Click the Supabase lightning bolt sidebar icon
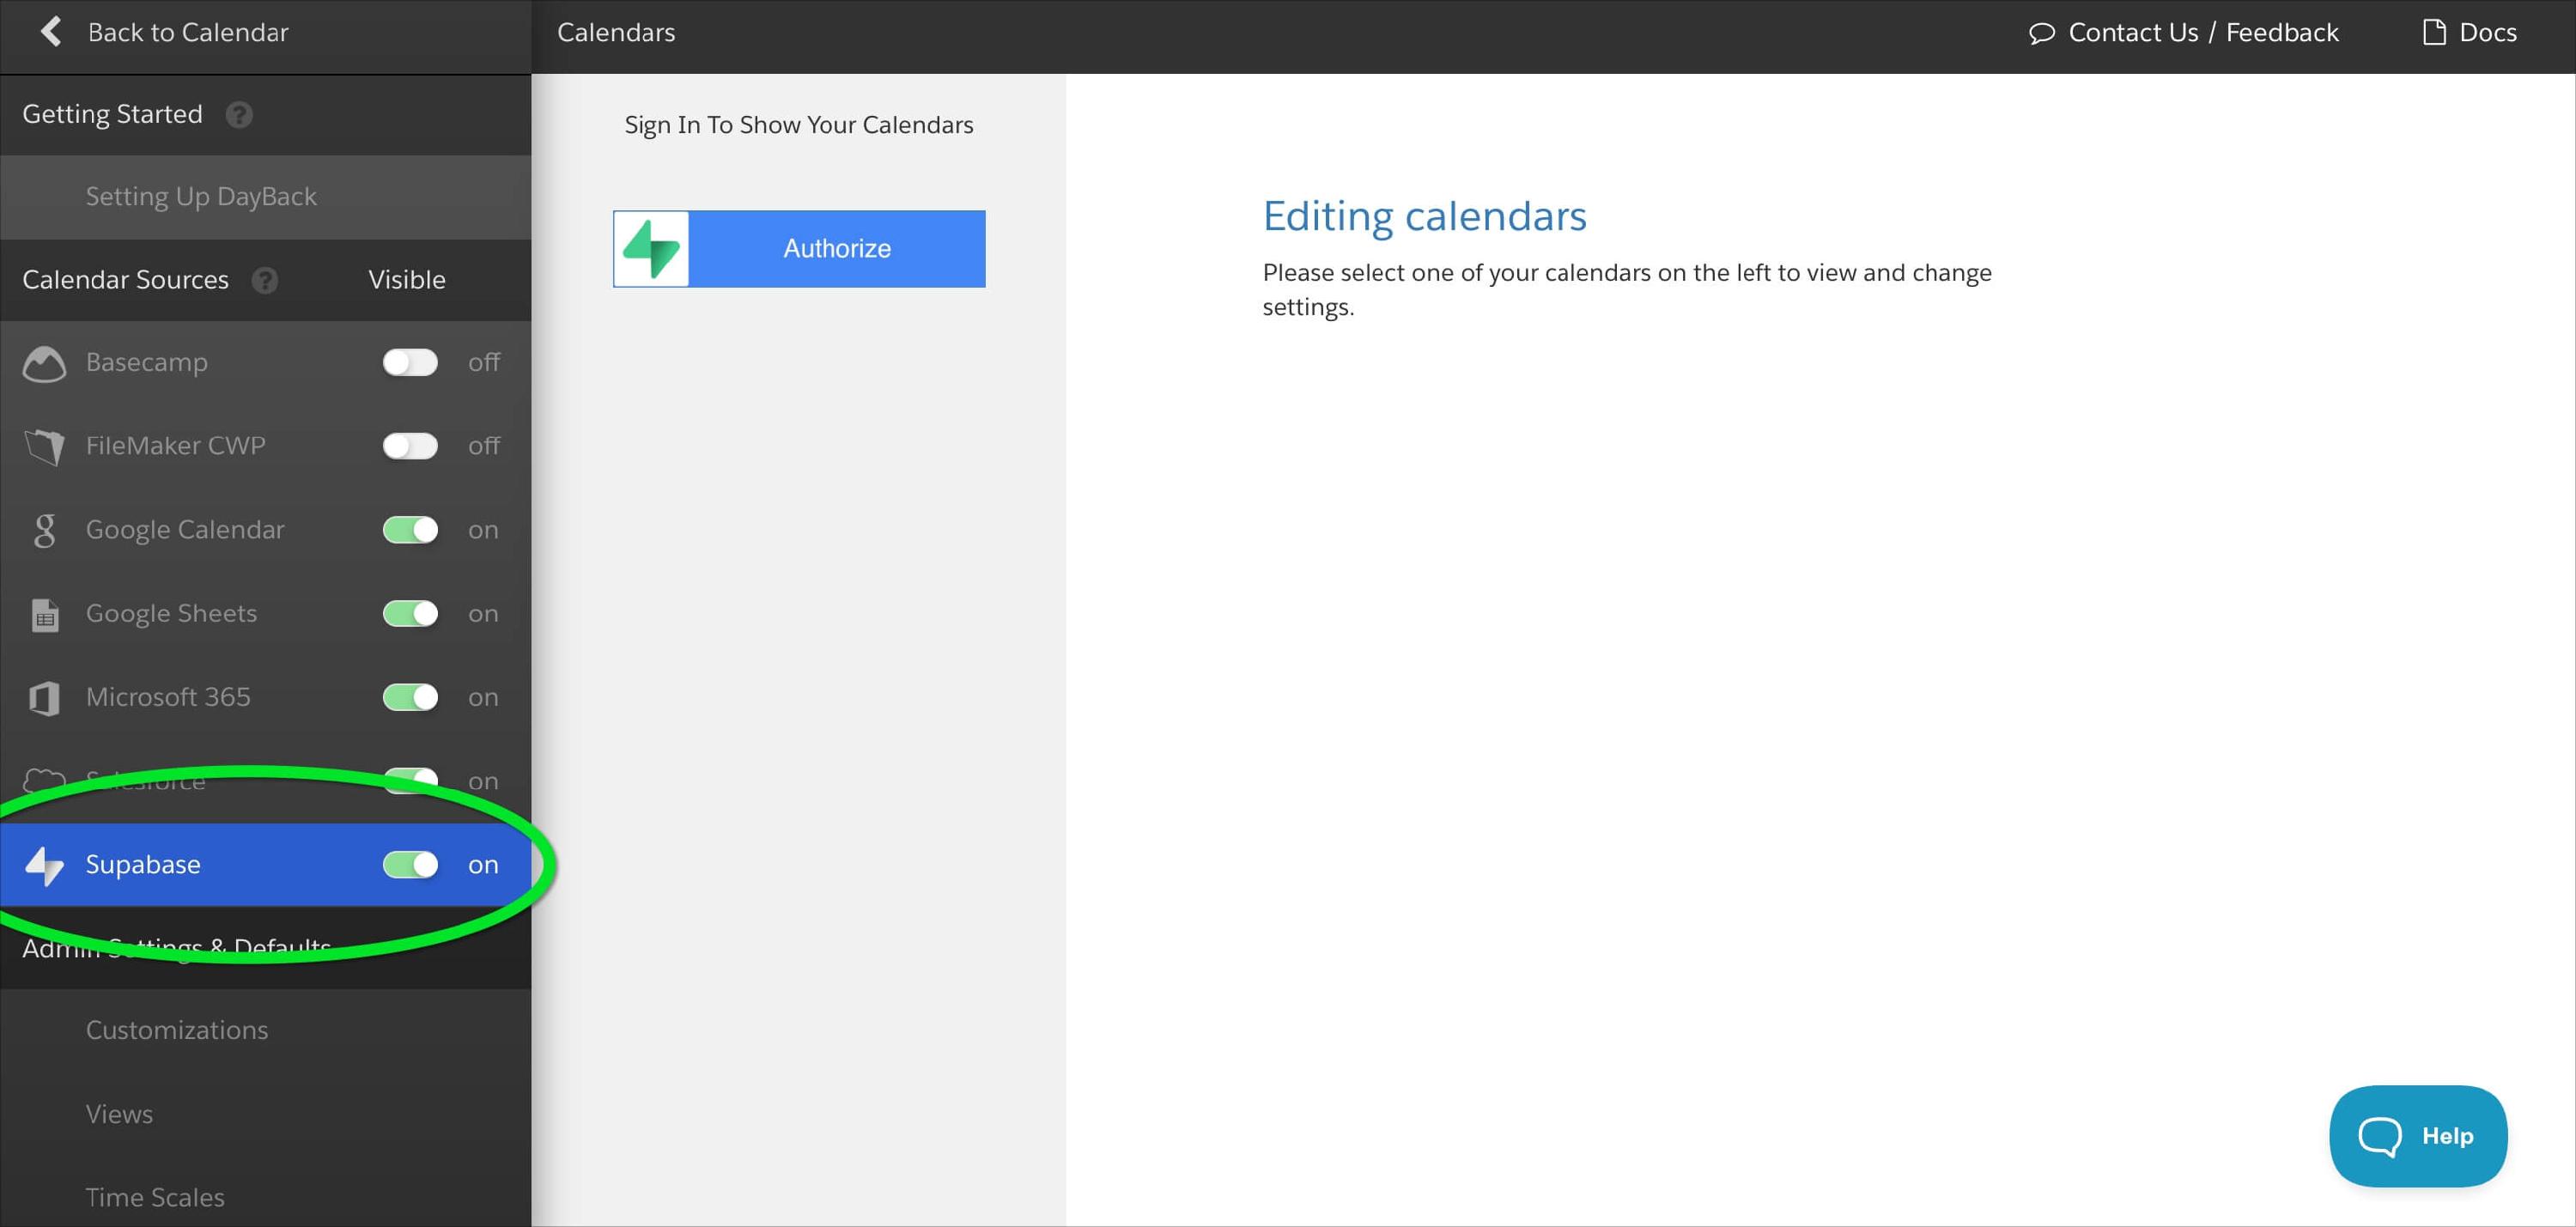The image size is (2576, 1227). click(45, 866)
